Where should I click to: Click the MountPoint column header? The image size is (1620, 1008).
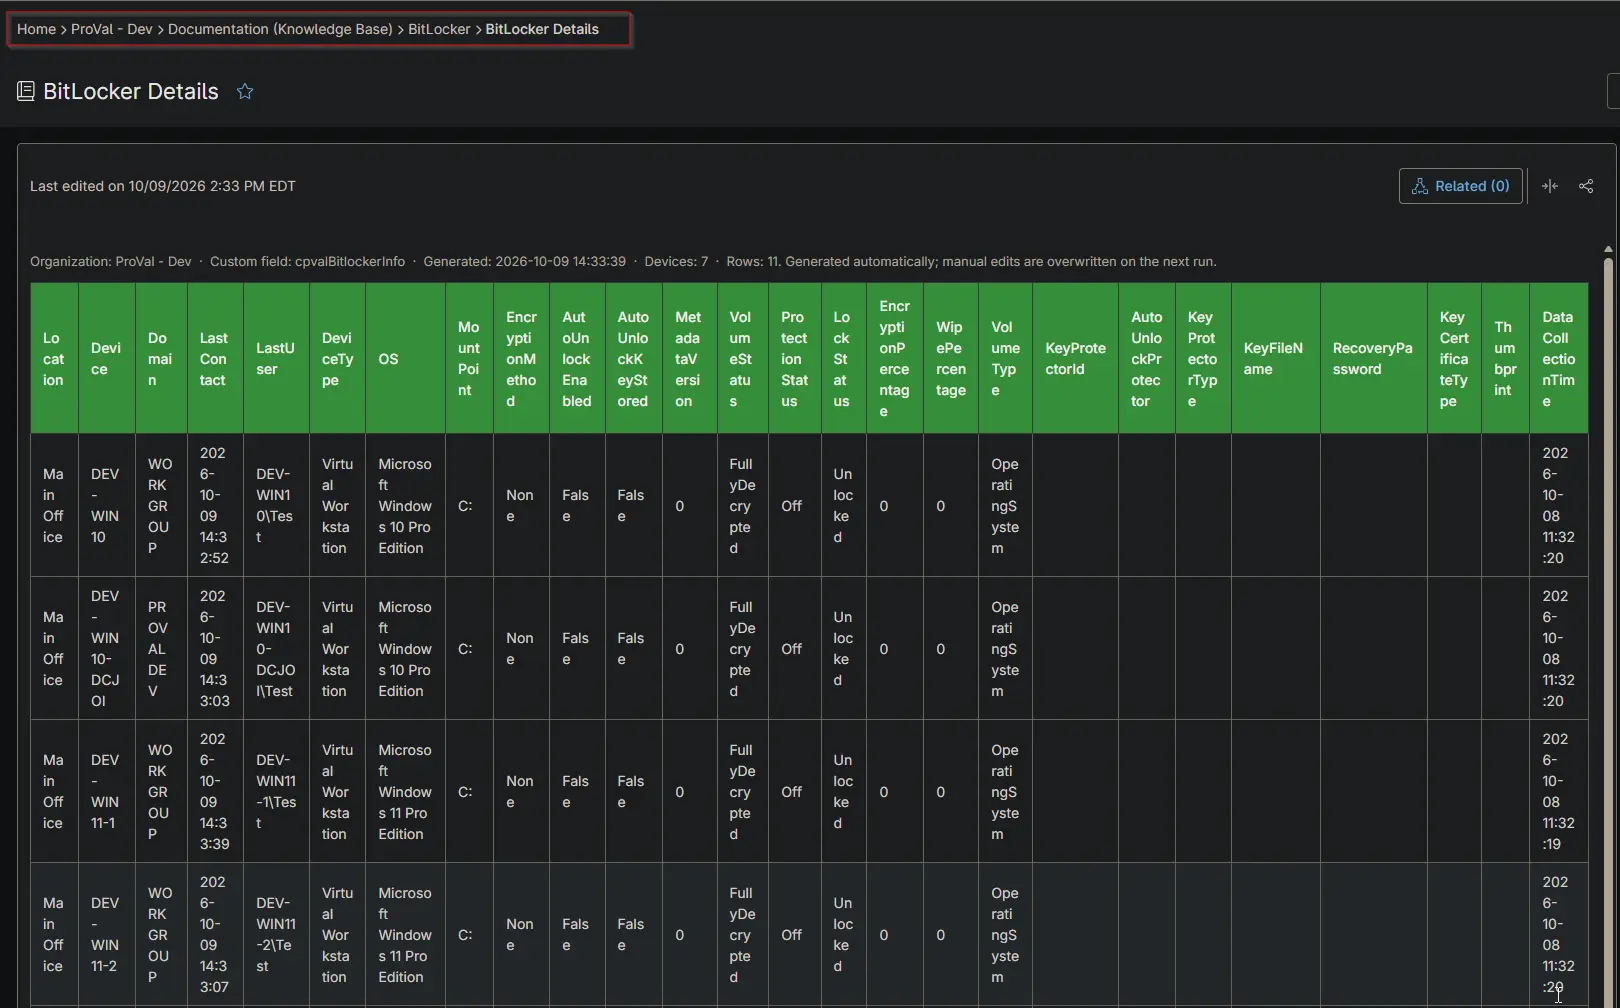[469, 359]
